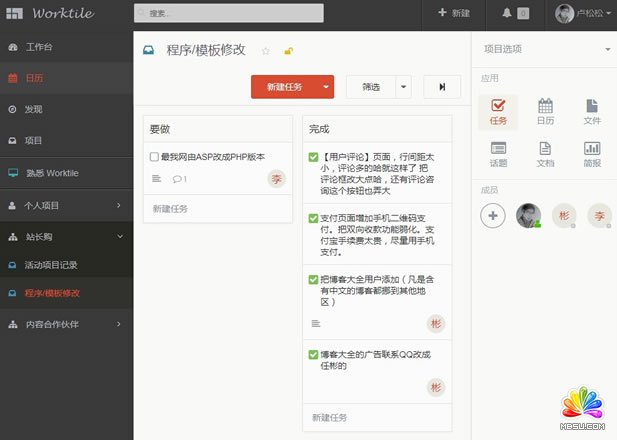Uncheck the 支付页面增加手机二维码支付 task
Screen dimensions: 617x440
[x=314, y=217]
